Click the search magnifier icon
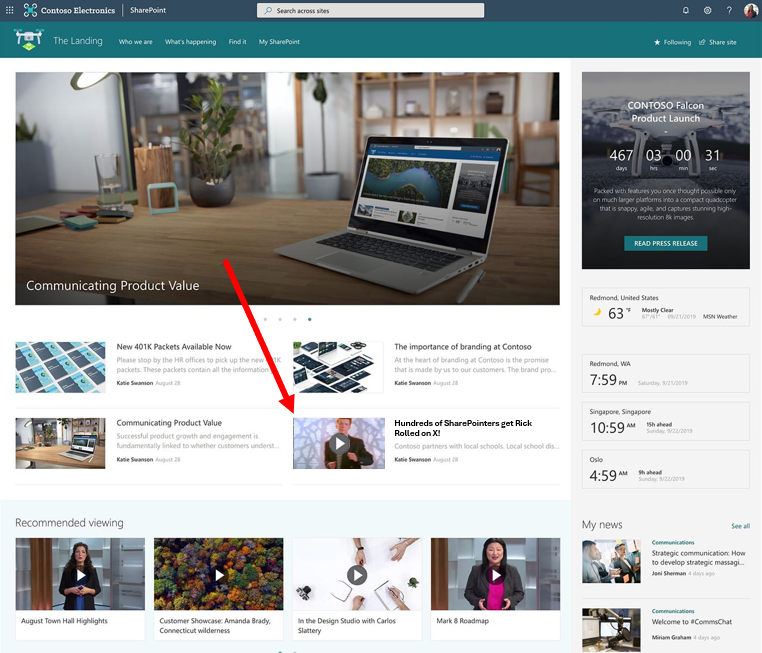The height and width of the screenshot is (653, 762). coord(268,10)
